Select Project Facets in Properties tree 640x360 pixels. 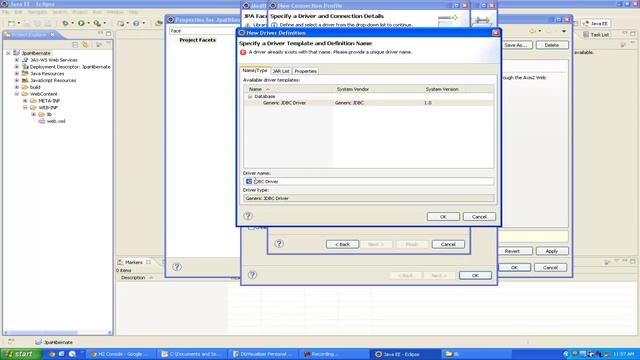pos(198,40)
